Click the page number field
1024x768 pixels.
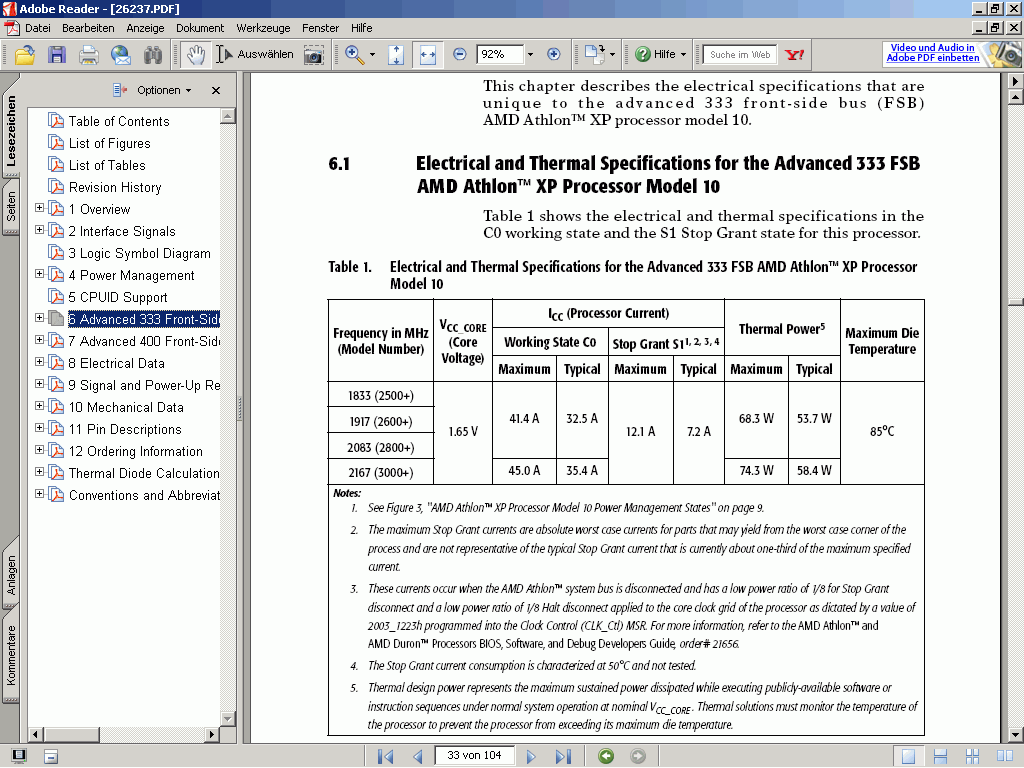point(475,756)
